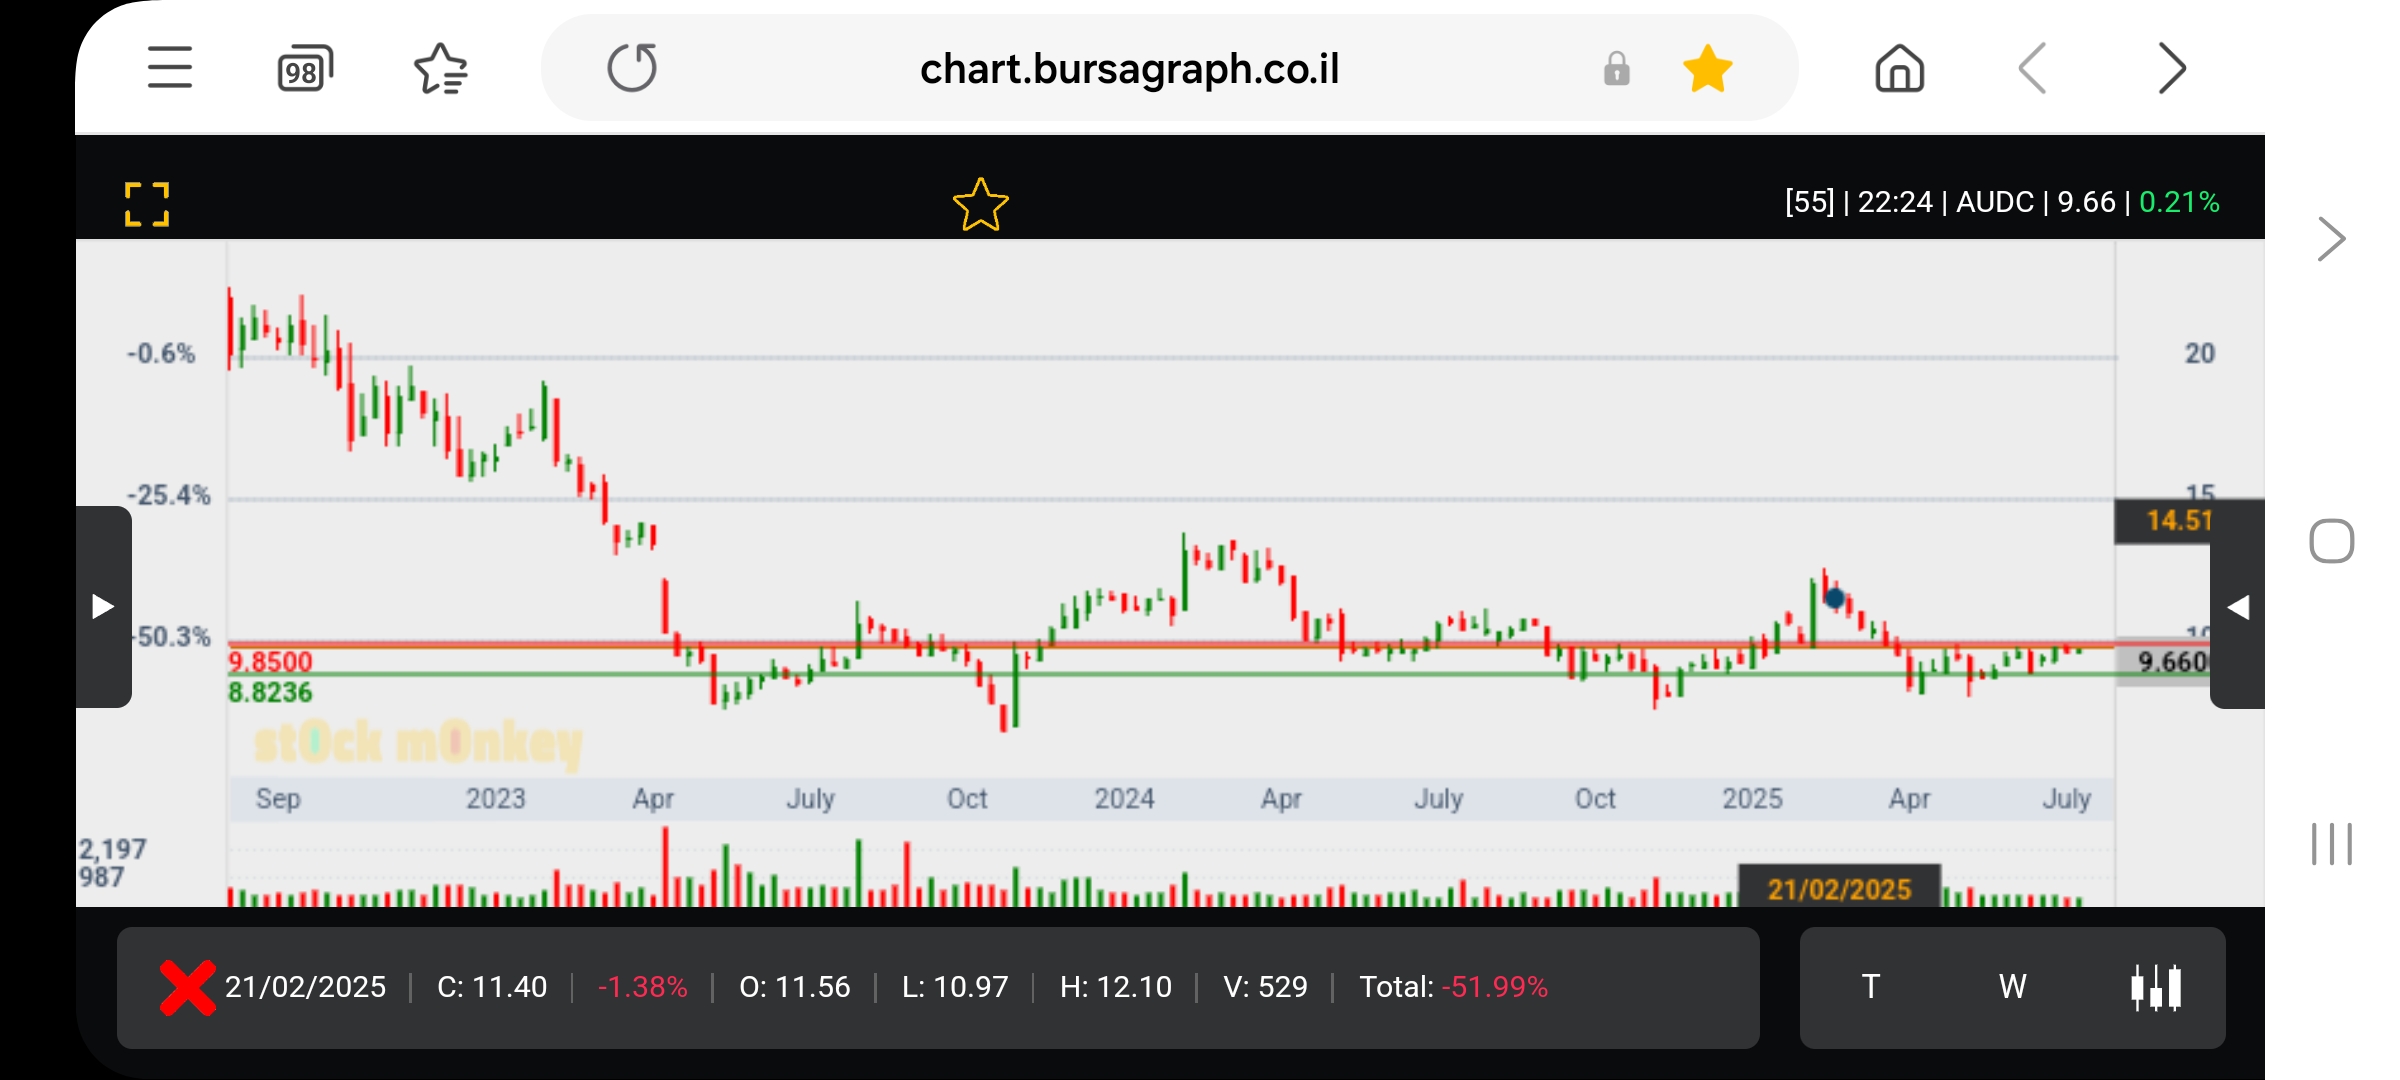Close the data bar with red X

(187, 987)
